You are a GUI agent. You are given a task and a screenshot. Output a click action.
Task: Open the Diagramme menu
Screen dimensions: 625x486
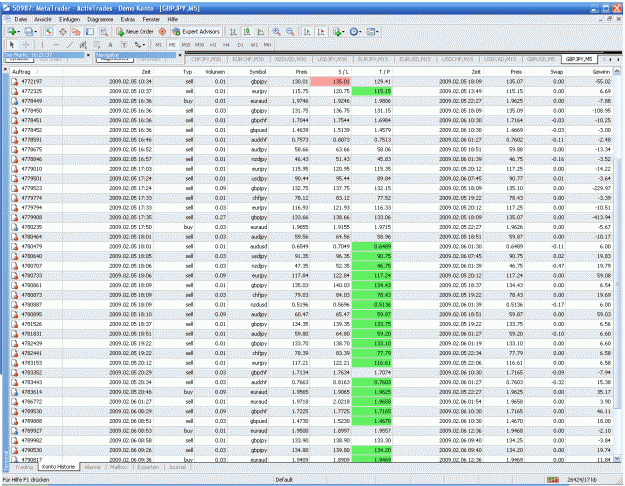coord(100,19)
